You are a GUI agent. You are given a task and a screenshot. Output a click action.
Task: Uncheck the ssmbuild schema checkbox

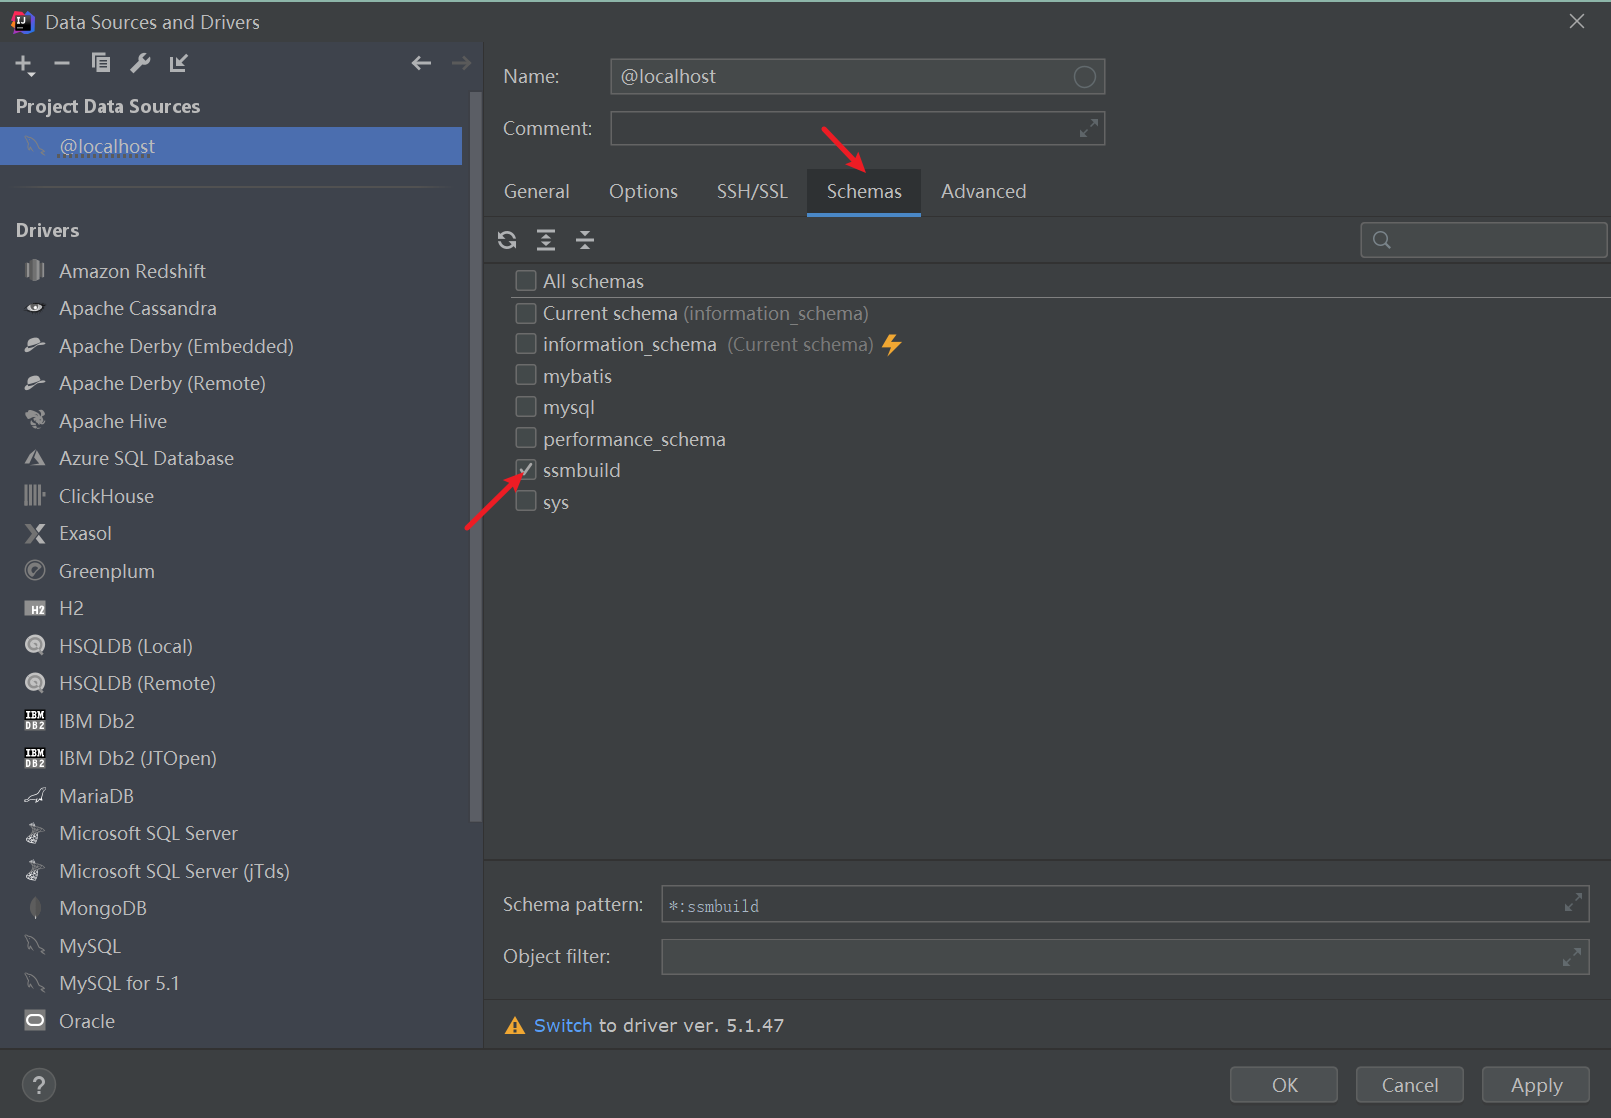pyautogui.click(x=526, y=470)
